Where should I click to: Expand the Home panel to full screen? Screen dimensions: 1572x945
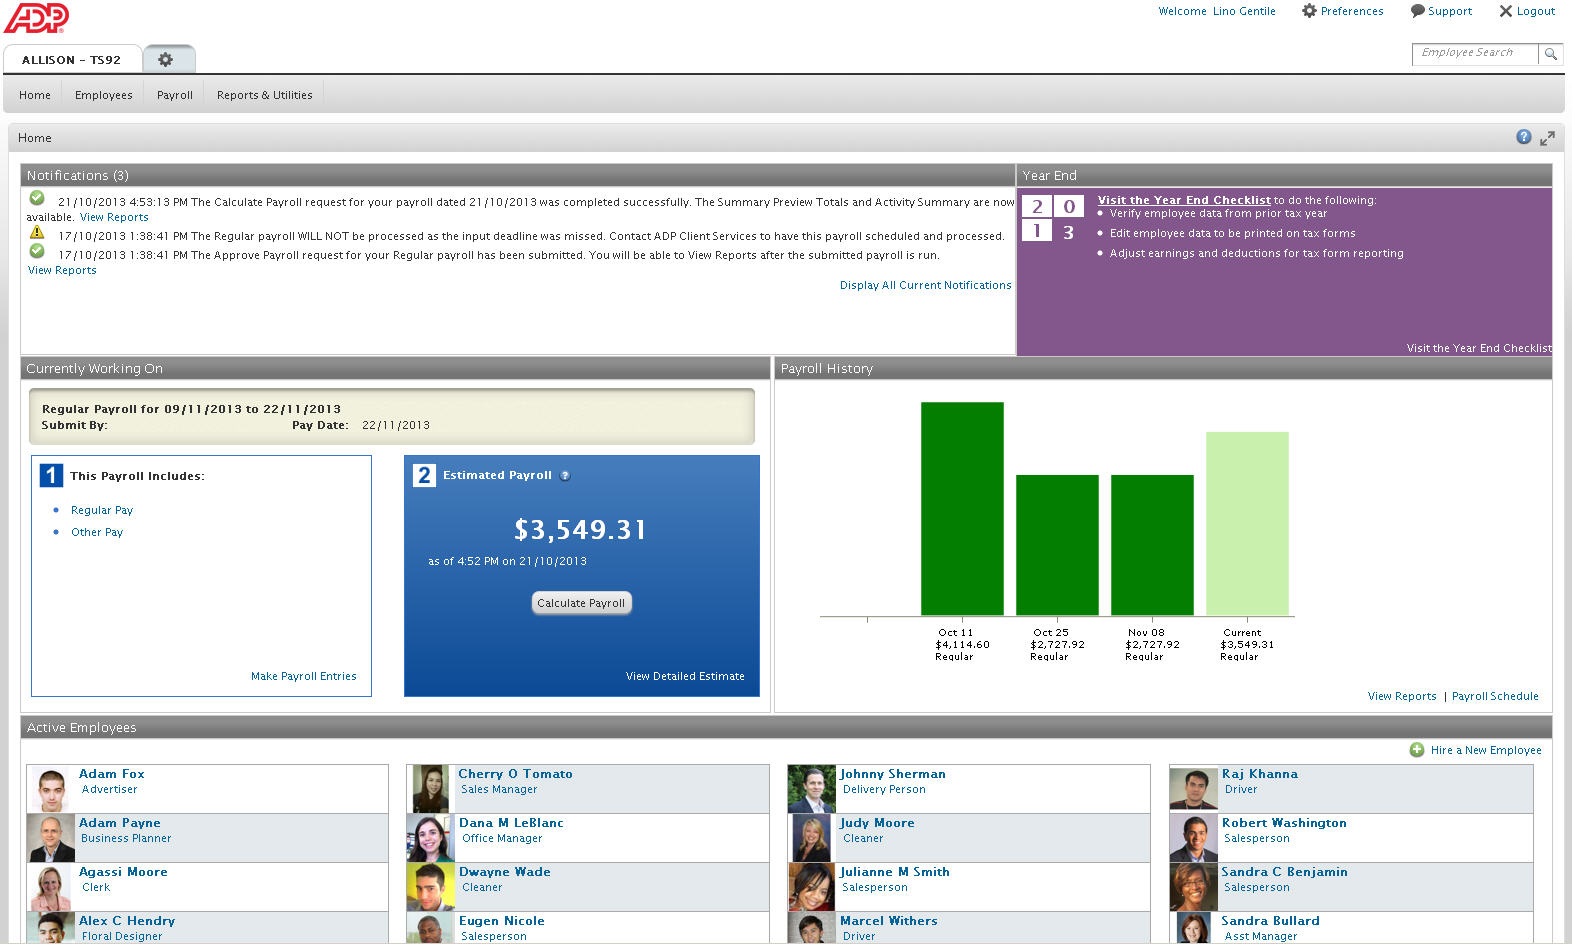tap(1547, 138)
